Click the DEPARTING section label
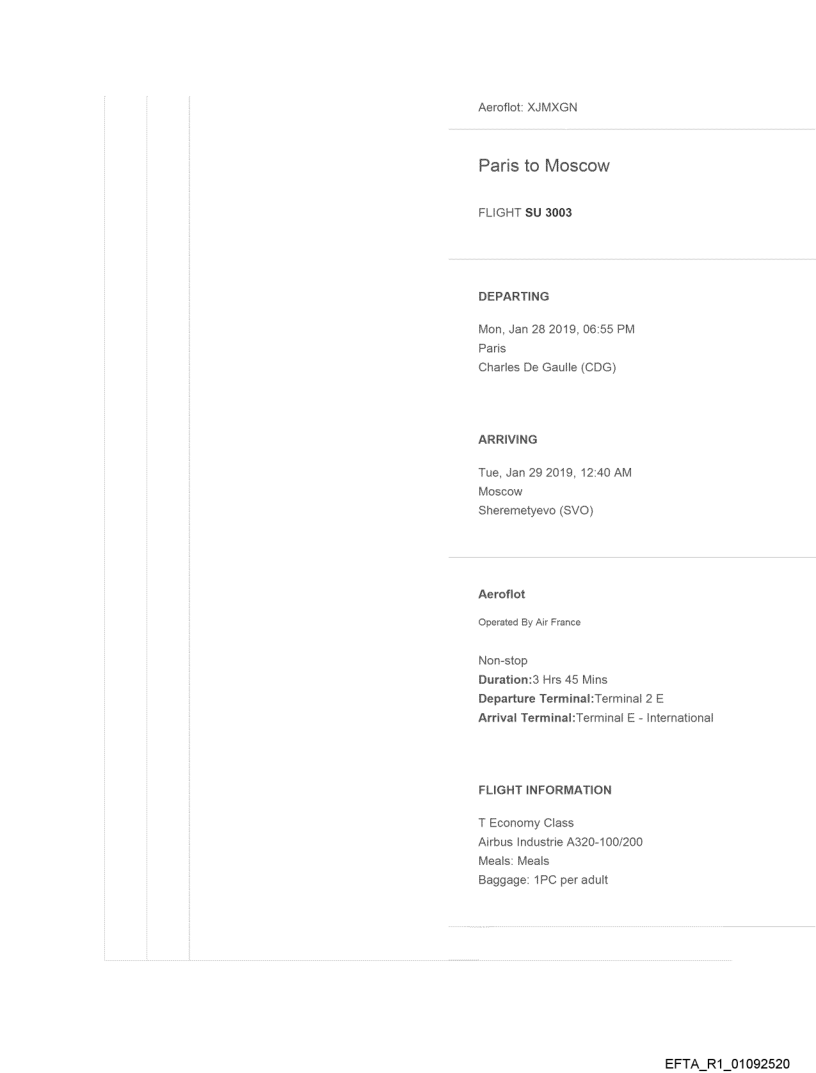This screenshot has width=816, height=1073. pos(513,296)
